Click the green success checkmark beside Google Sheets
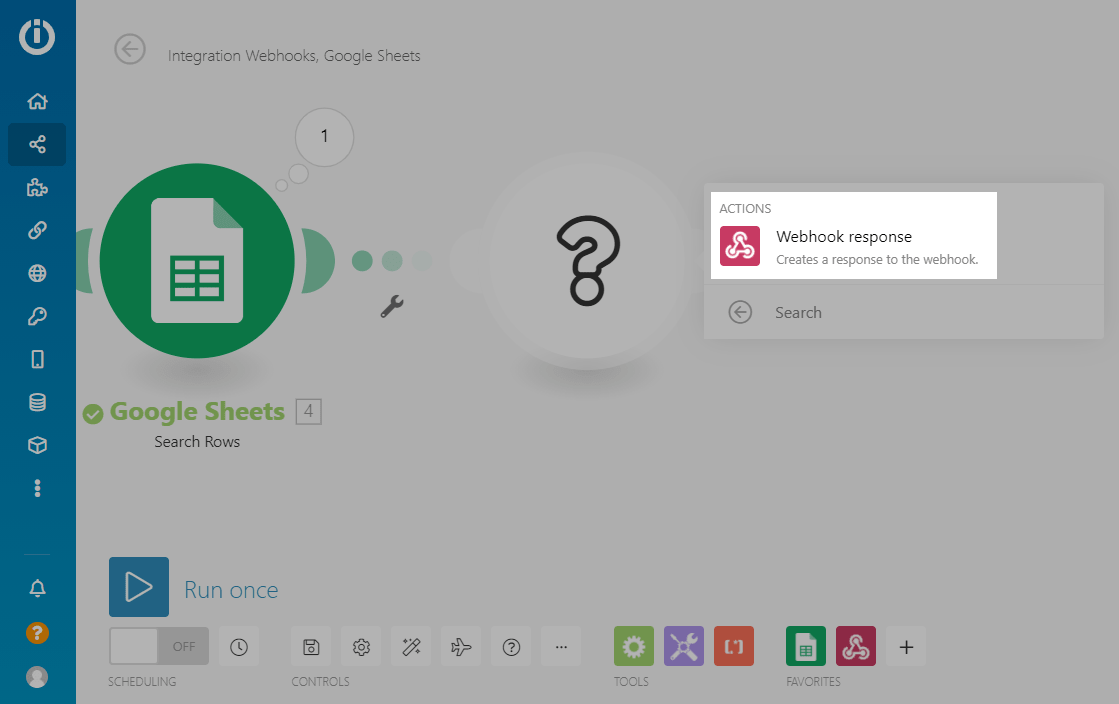Image resolution: width=1119 pixels, height=704 pixels. (93, 413)
